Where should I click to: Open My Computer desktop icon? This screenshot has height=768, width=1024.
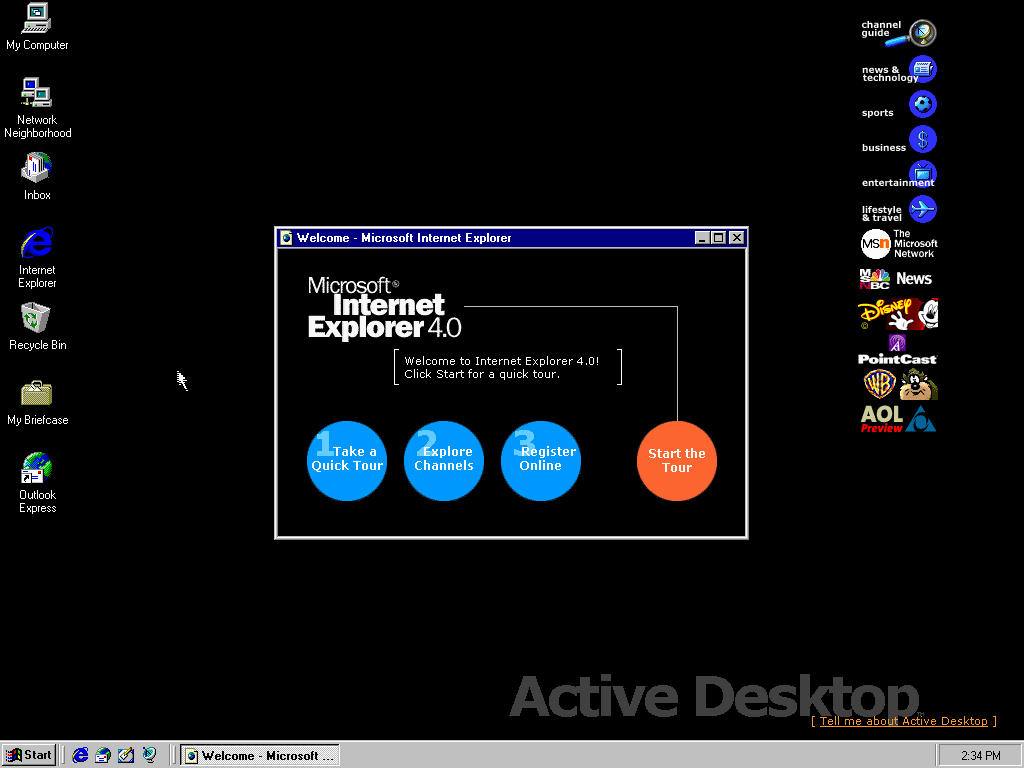tap(37, 27)
